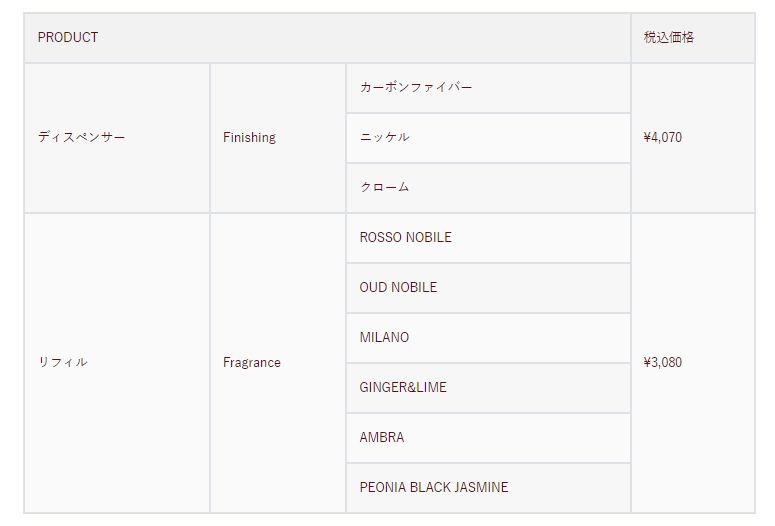Click the Fragrance category cell

tap(252, 363)
